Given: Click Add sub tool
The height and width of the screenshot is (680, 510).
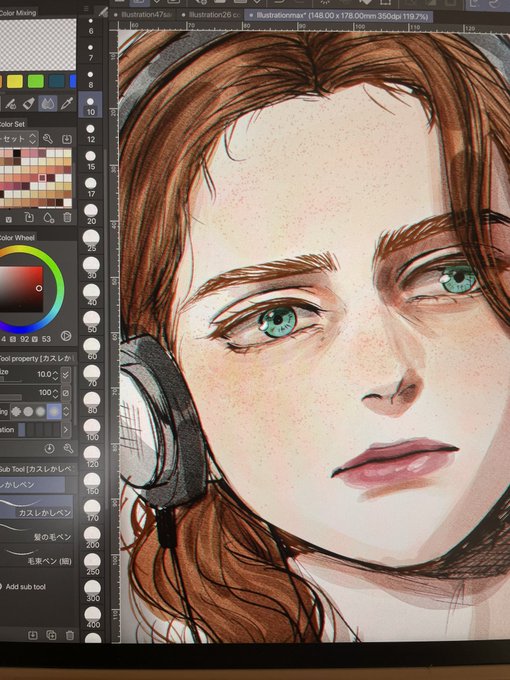Looking at the screenshot, I should coord(25,587).
